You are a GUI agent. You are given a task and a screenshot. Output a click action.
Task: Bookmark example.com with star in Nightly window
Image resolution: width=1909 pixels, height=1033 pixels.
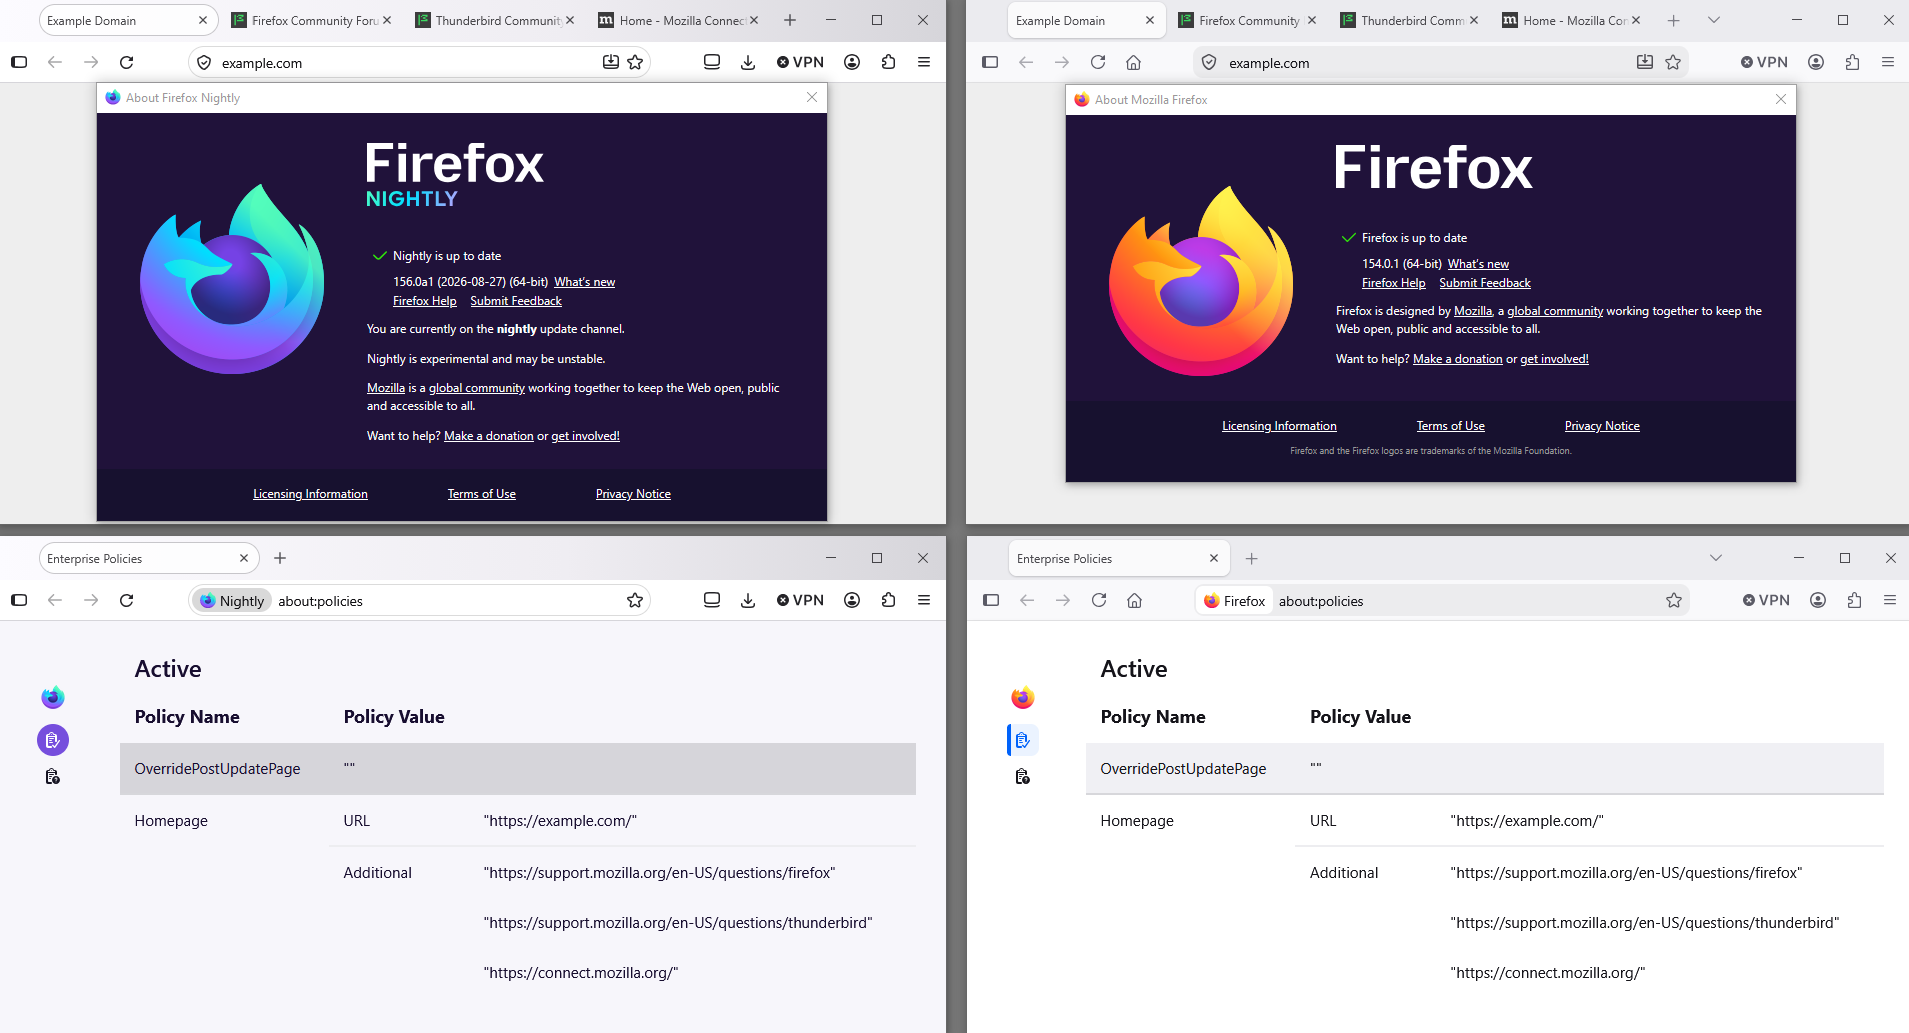[x=635, y=62]
